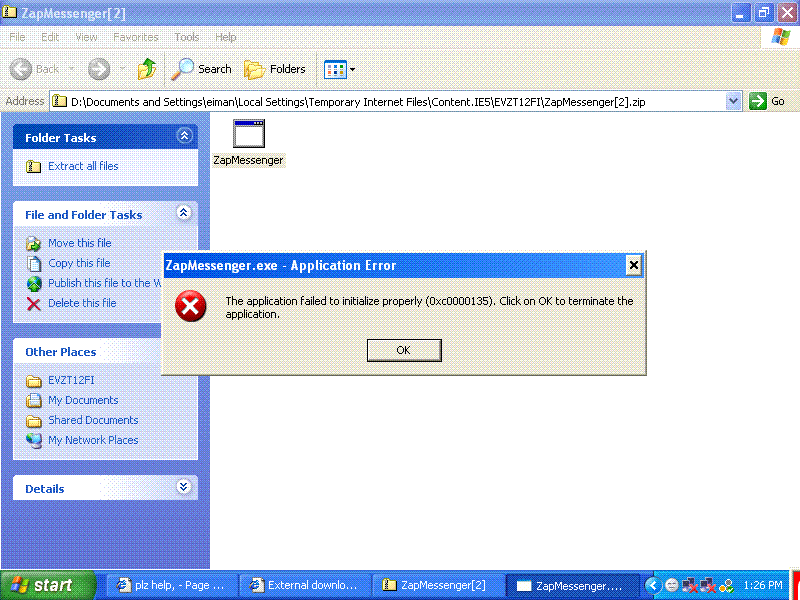Collapse the File and Folder Tasks panel

tap(183, 213)
